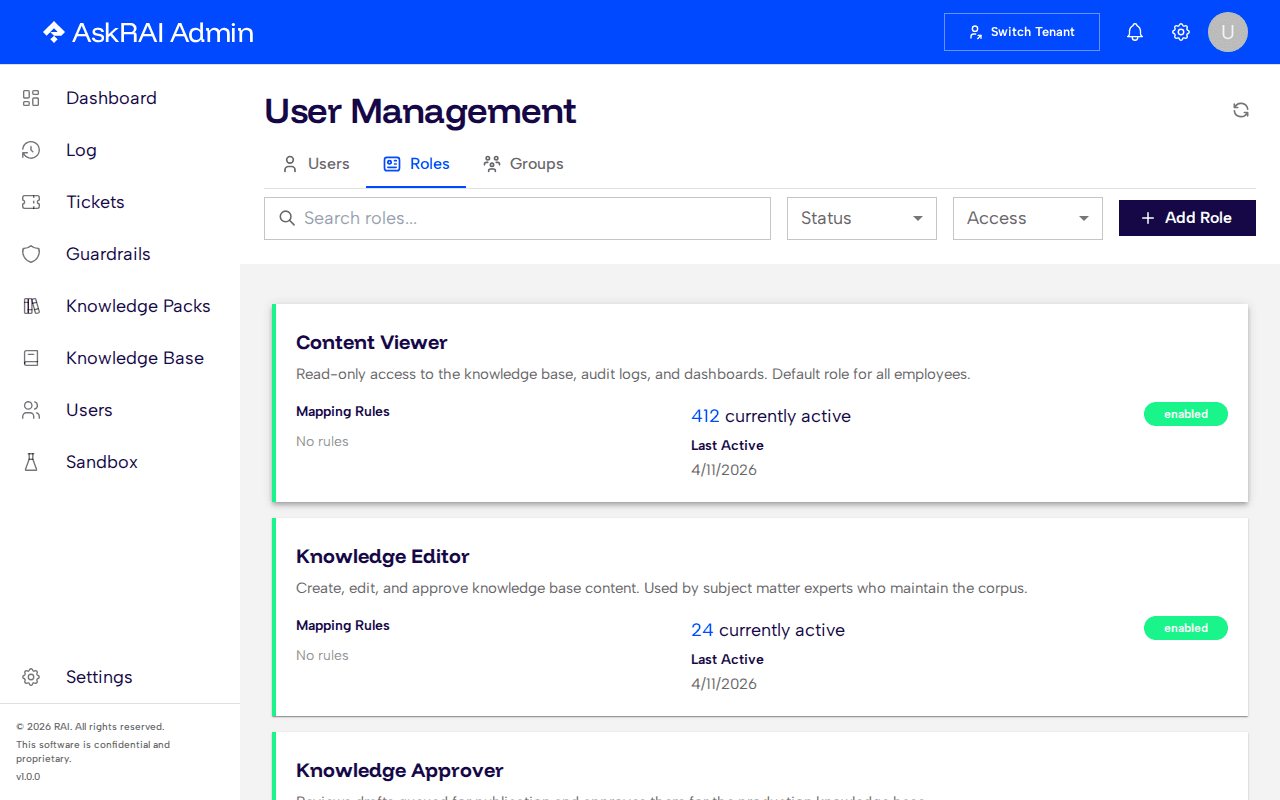Viewport: 1280px width, 800px height.
Task: Click the Log history icon
Action: pyautogui.click(x=31, y=150)
